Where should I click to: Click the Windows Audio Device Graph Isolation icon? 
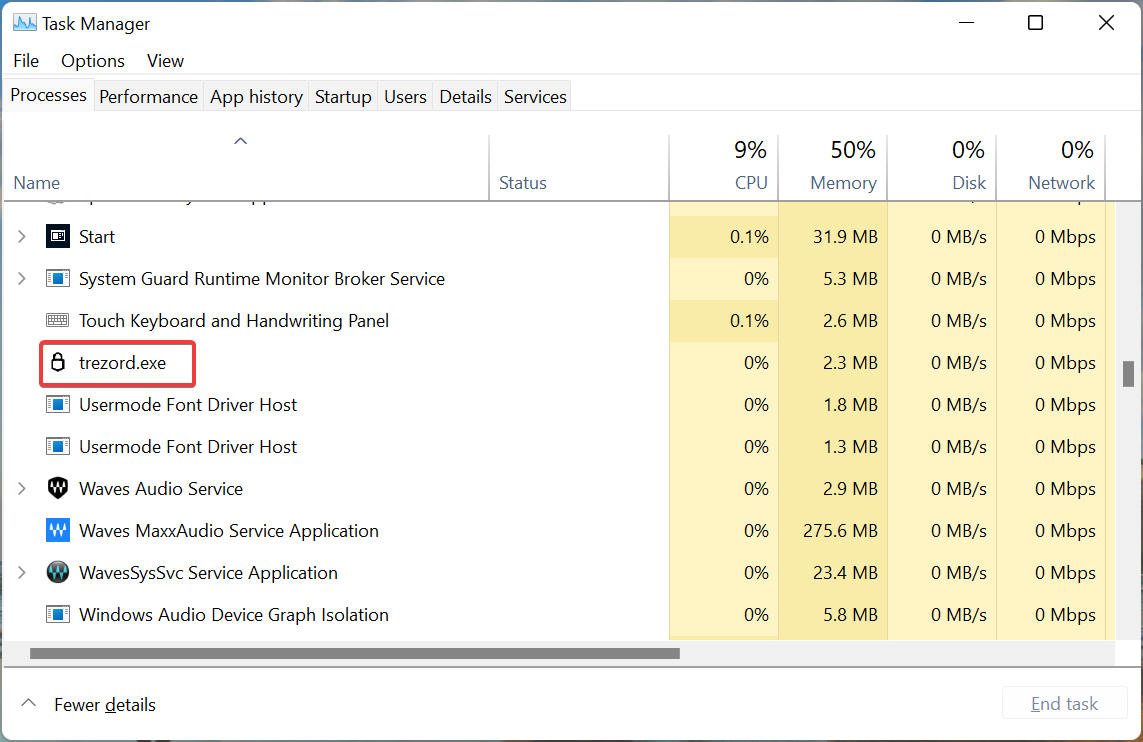(x=58, y=614)
